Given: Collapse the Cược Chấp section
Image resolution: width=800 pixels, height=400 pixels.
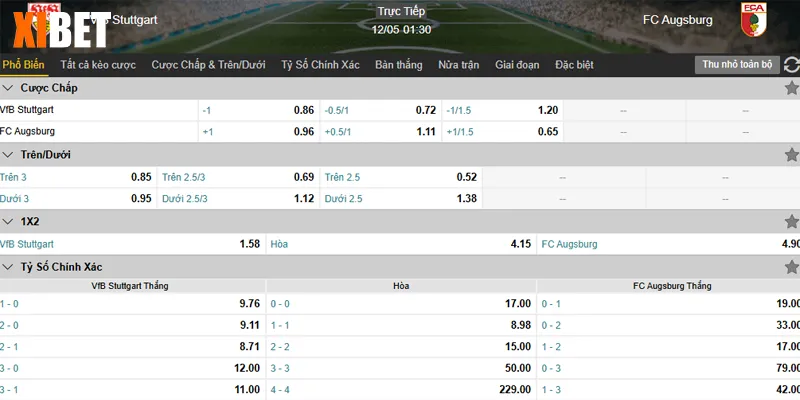Looking at the screenshot, I should click(9, 88).
